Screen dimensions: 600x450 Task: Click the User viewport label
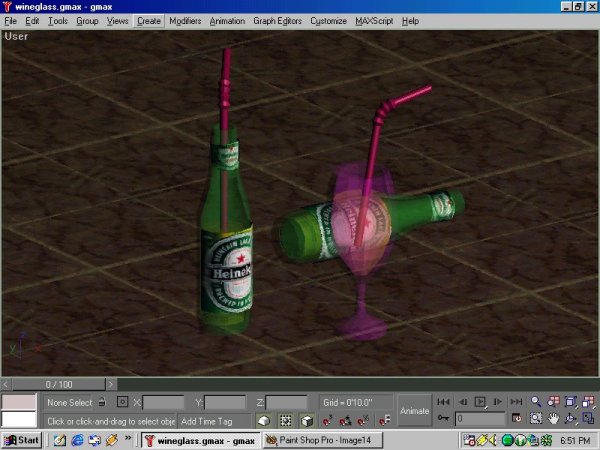pos(16,36)
